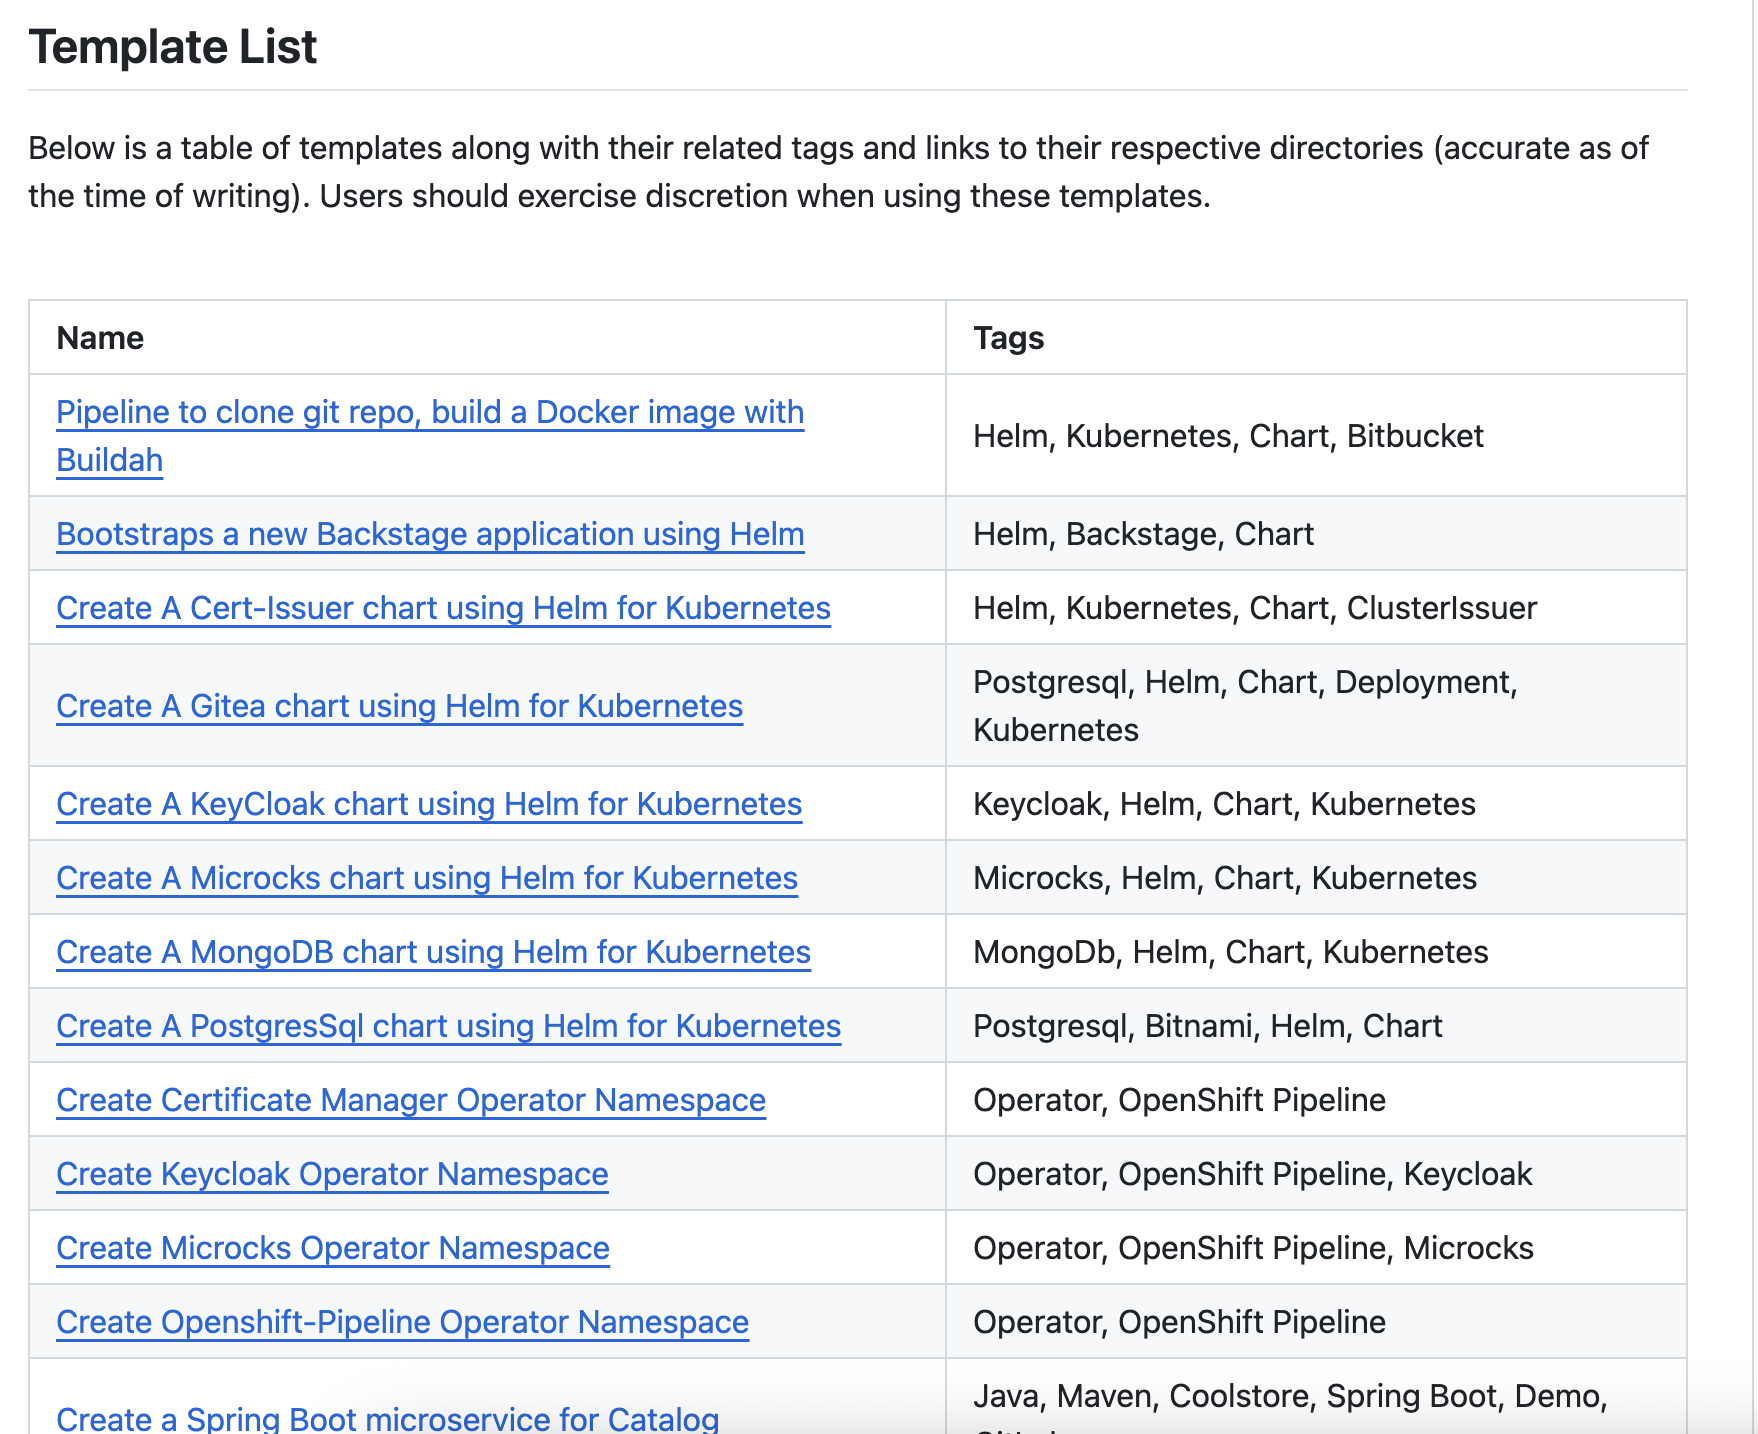Image resolution: width=1758 pixels, height=1434 pixels.
Task: Select tags 'Postgresql, Bitnami, Helm, Chart'
Action: coord(1207,1026)
